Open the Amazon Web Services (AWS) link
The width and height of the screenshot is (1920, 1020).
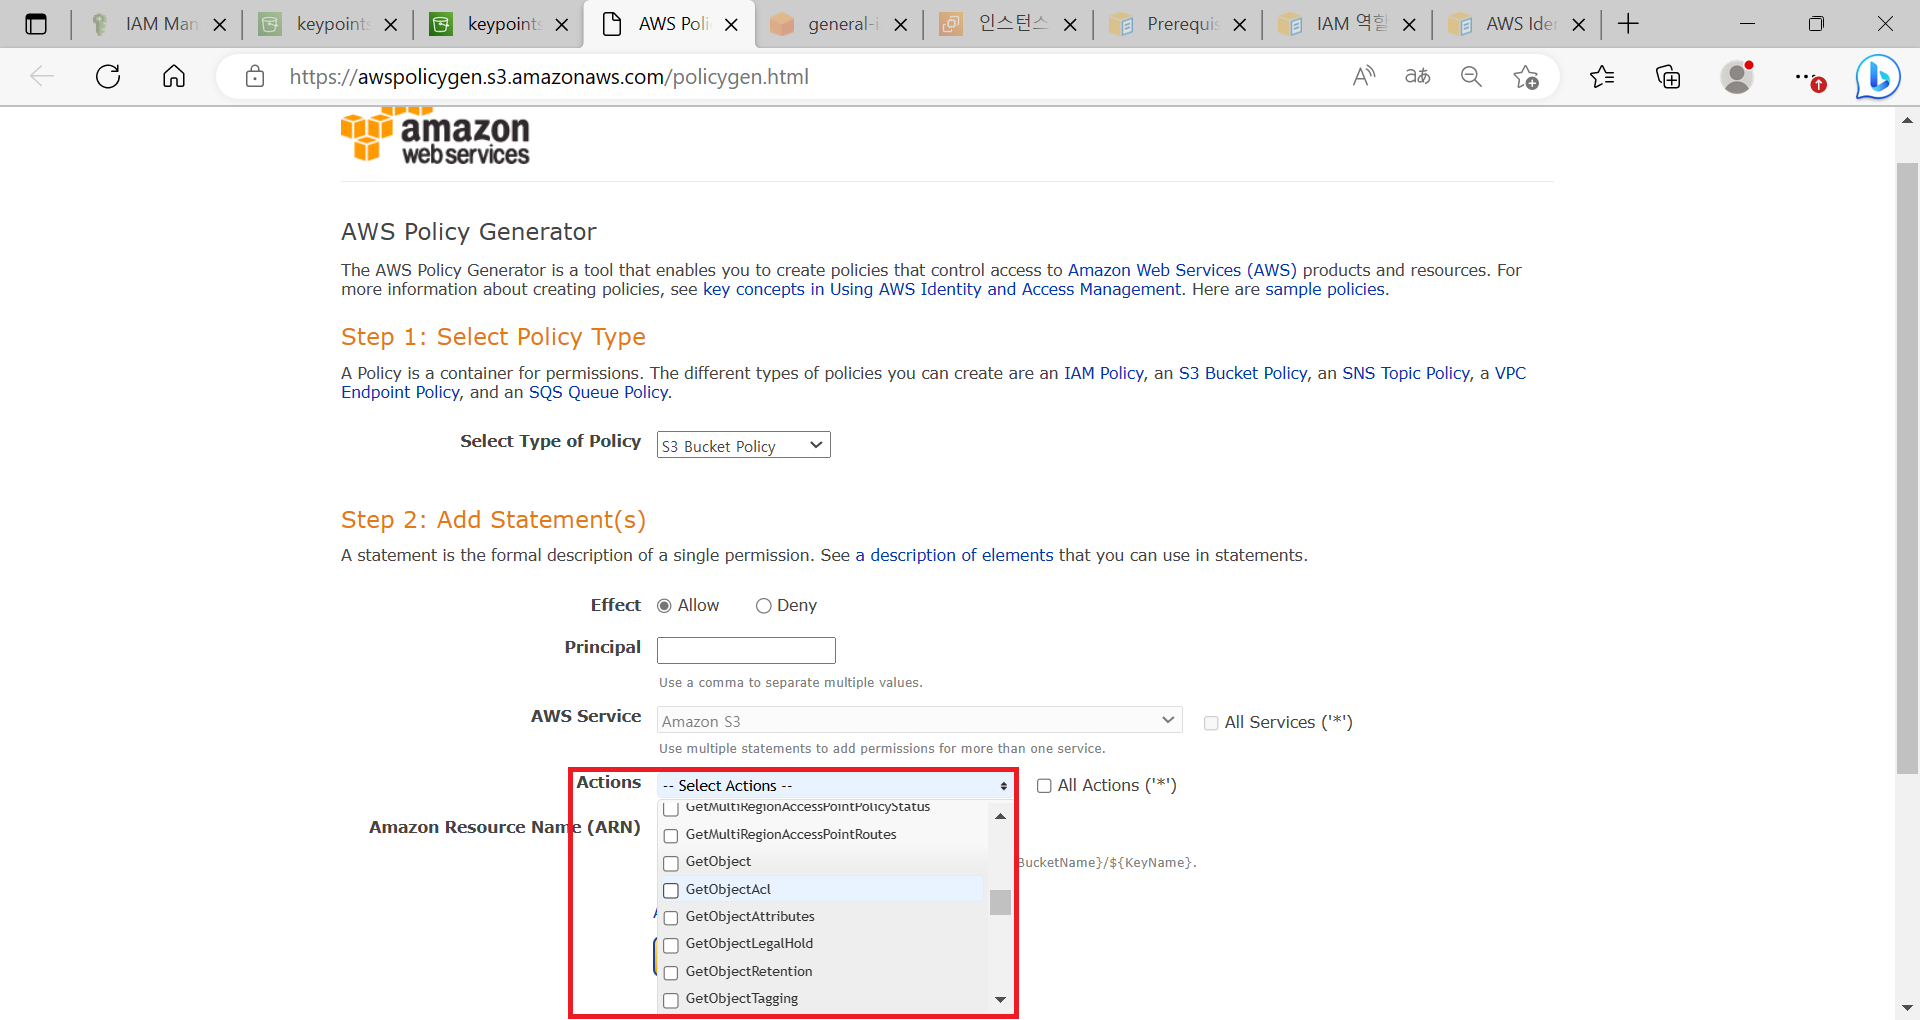coord(1182,270)
